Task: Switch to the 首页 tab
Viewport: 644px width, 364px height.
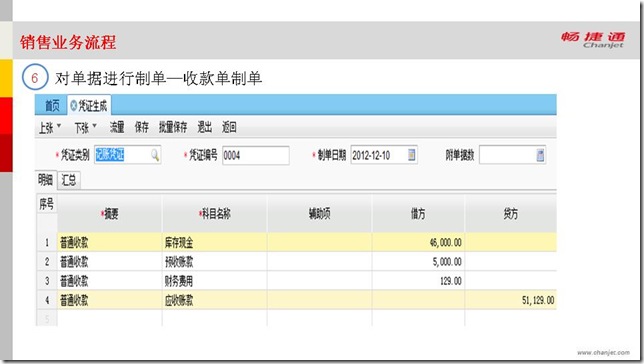Action: point(52,106)
